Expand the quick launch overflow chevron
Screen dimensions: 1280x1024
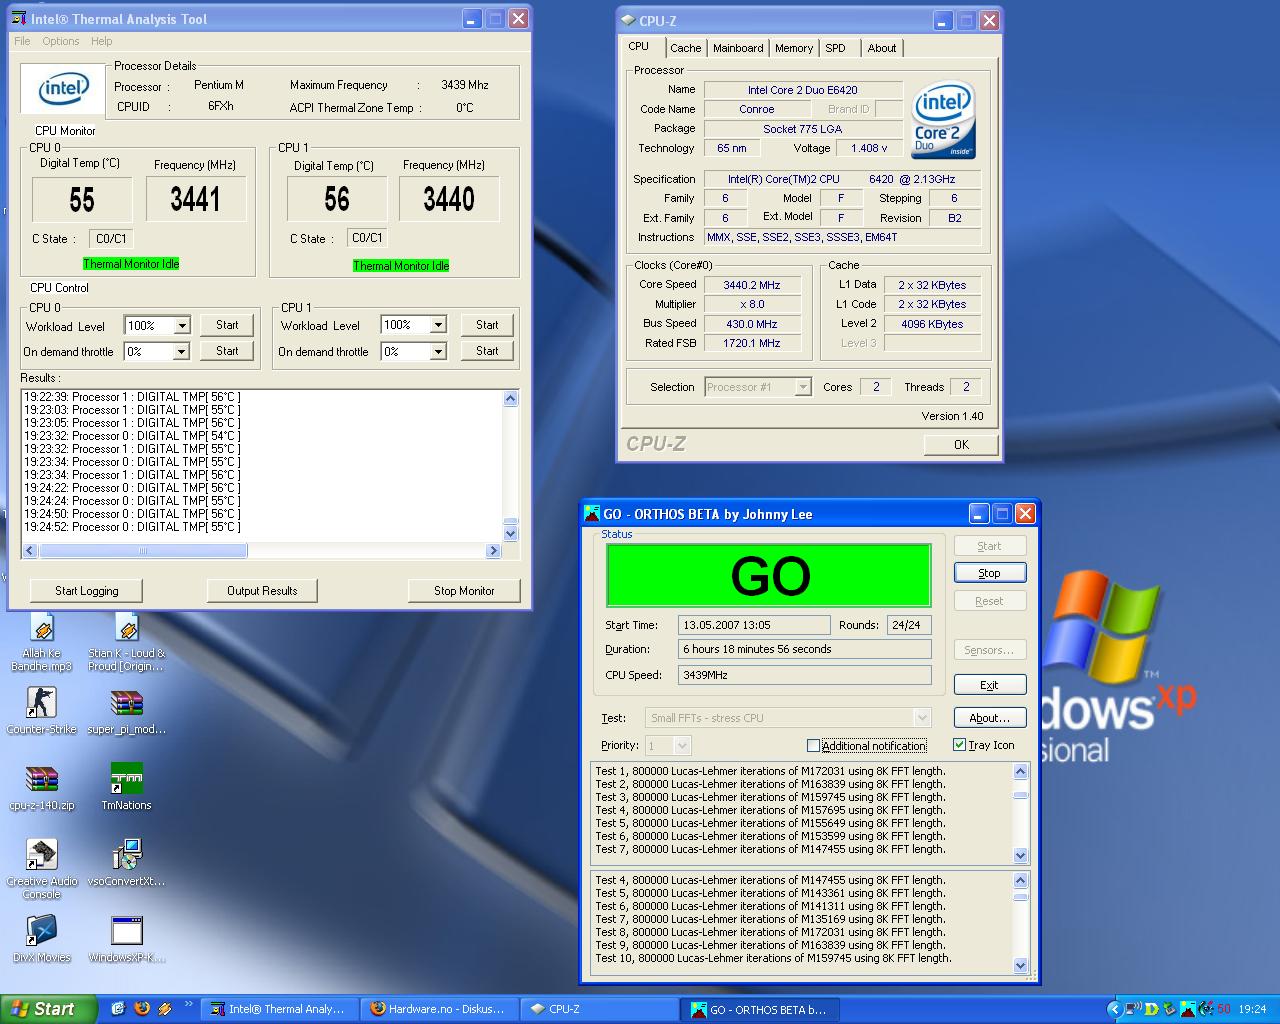click(188, 1006)
